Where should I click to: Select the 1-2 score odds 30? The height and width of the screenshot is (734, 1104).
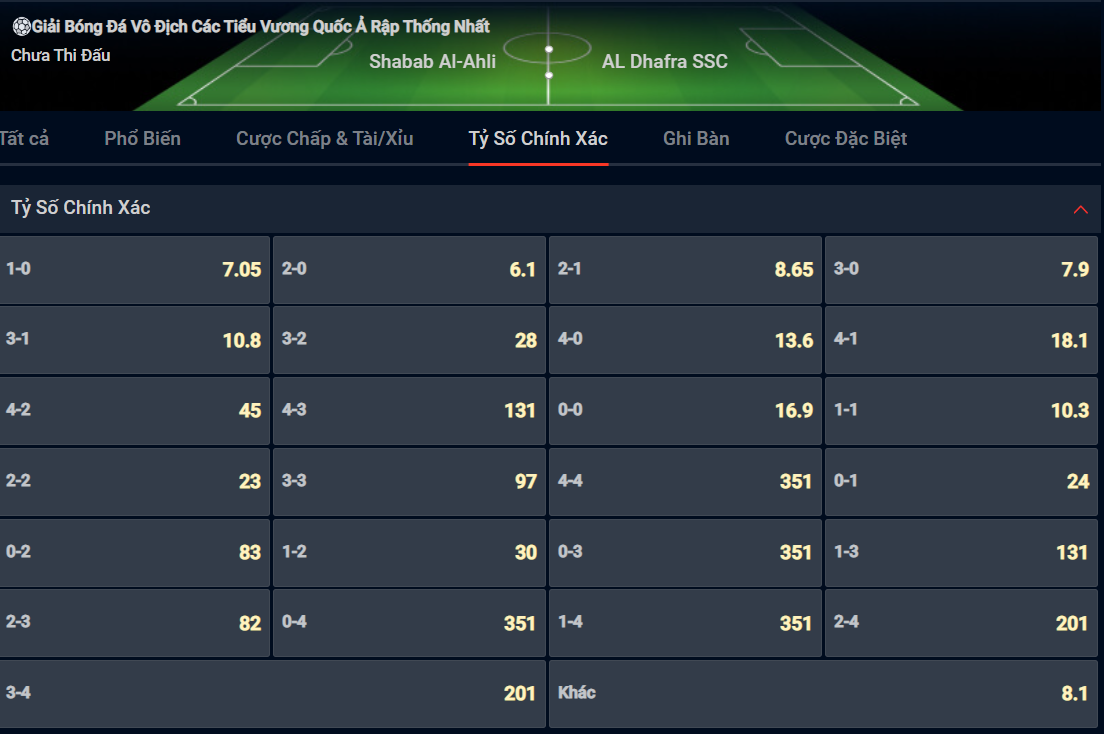409,553
